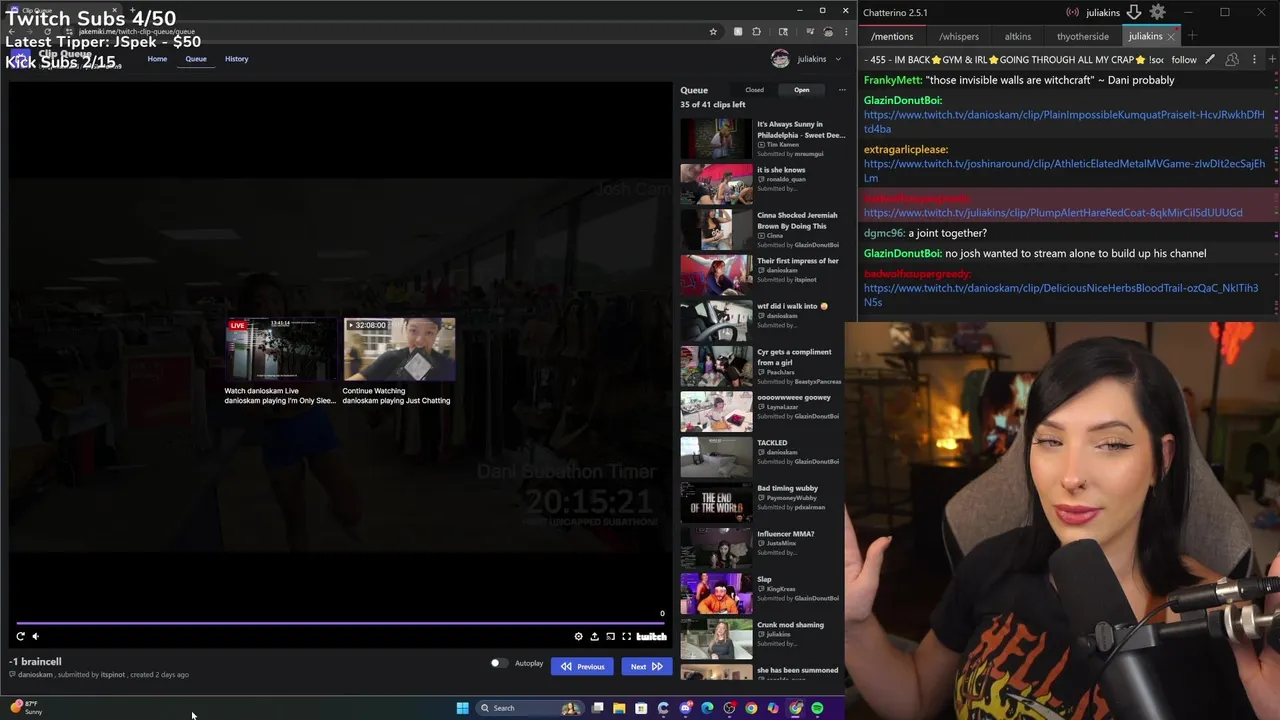Open Chatterino settings gear
The image size is (1280, 720).
1157,12
